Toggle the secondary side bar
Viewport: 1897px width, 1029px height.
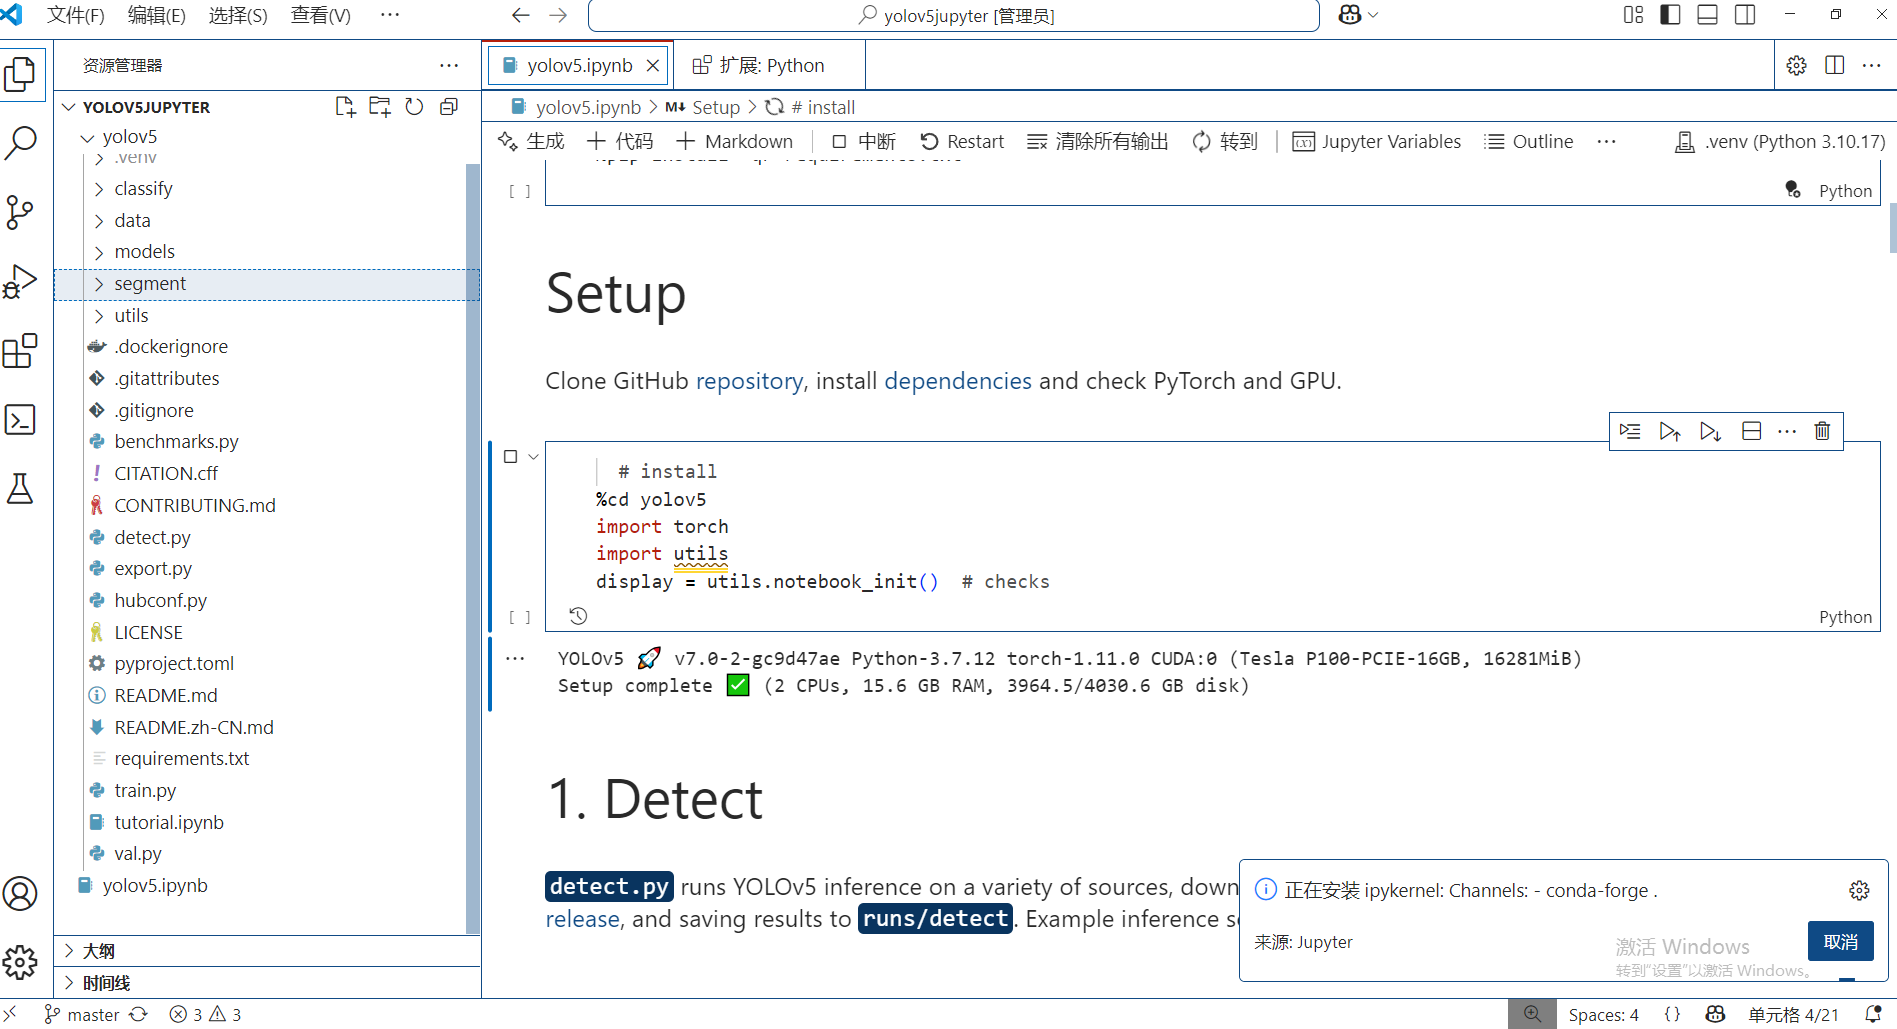[1745, 15]
